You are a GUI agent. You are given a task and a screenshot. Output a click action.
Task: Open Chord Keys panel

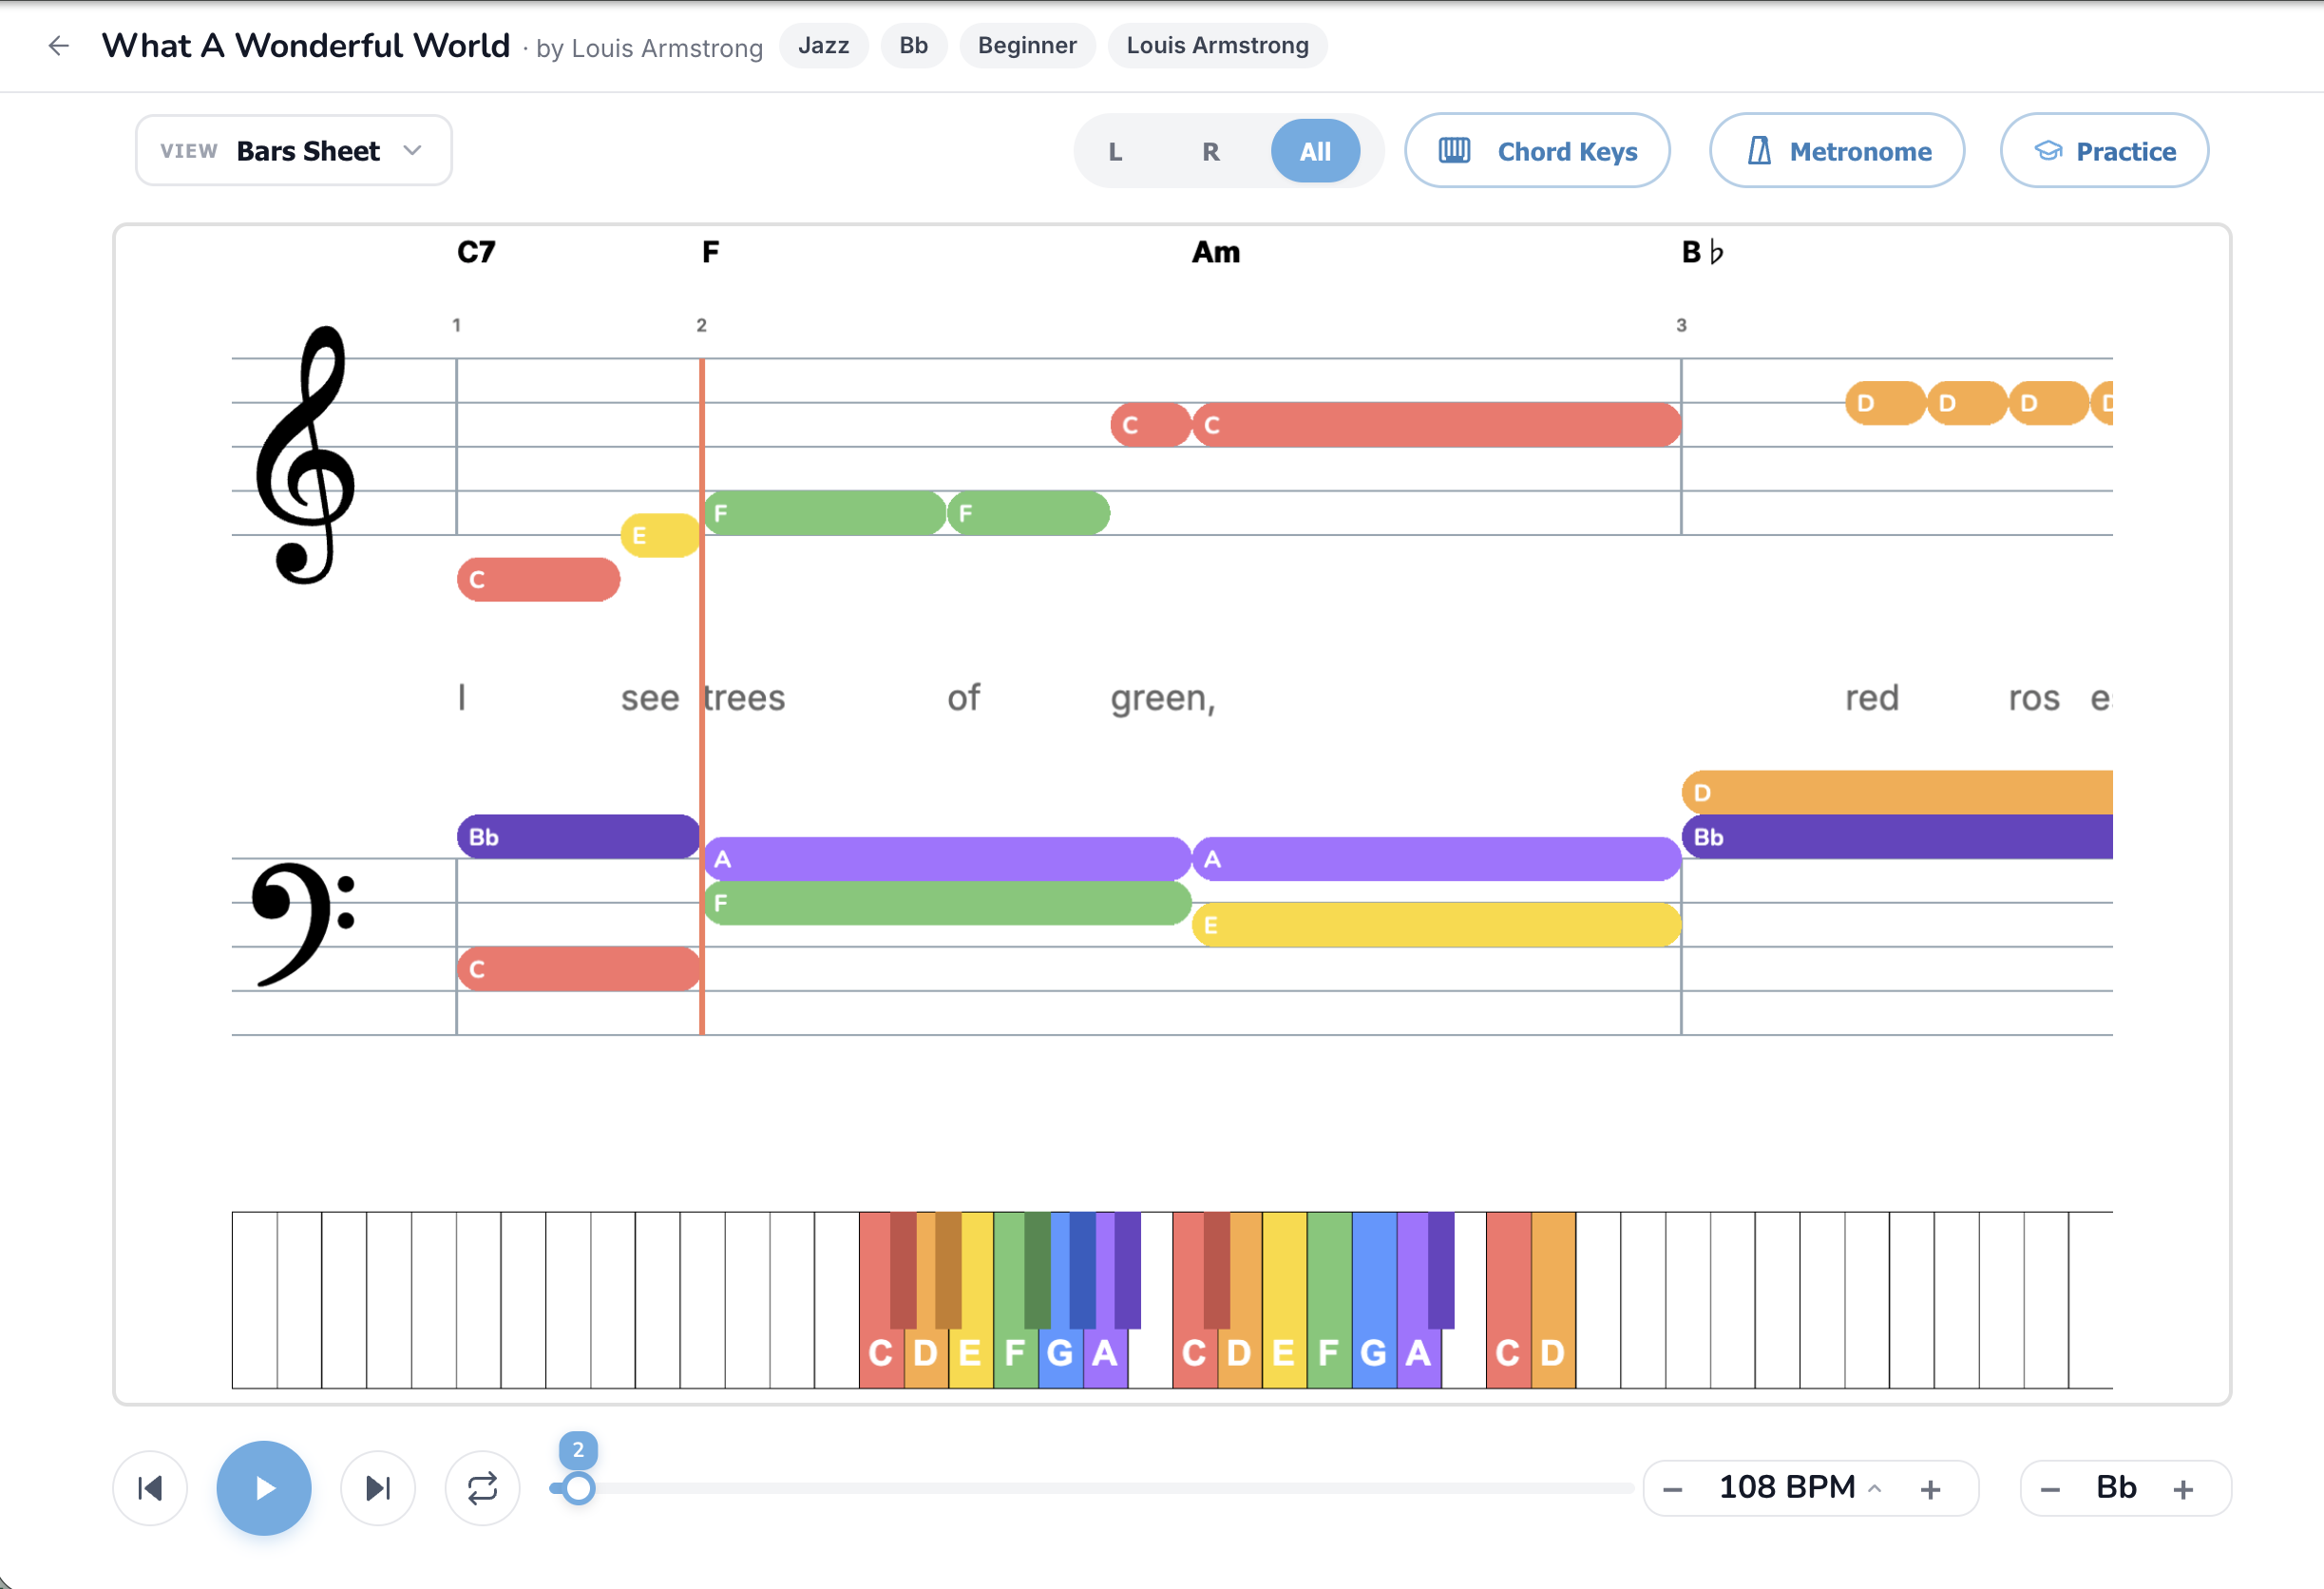tap(1537, 151)
